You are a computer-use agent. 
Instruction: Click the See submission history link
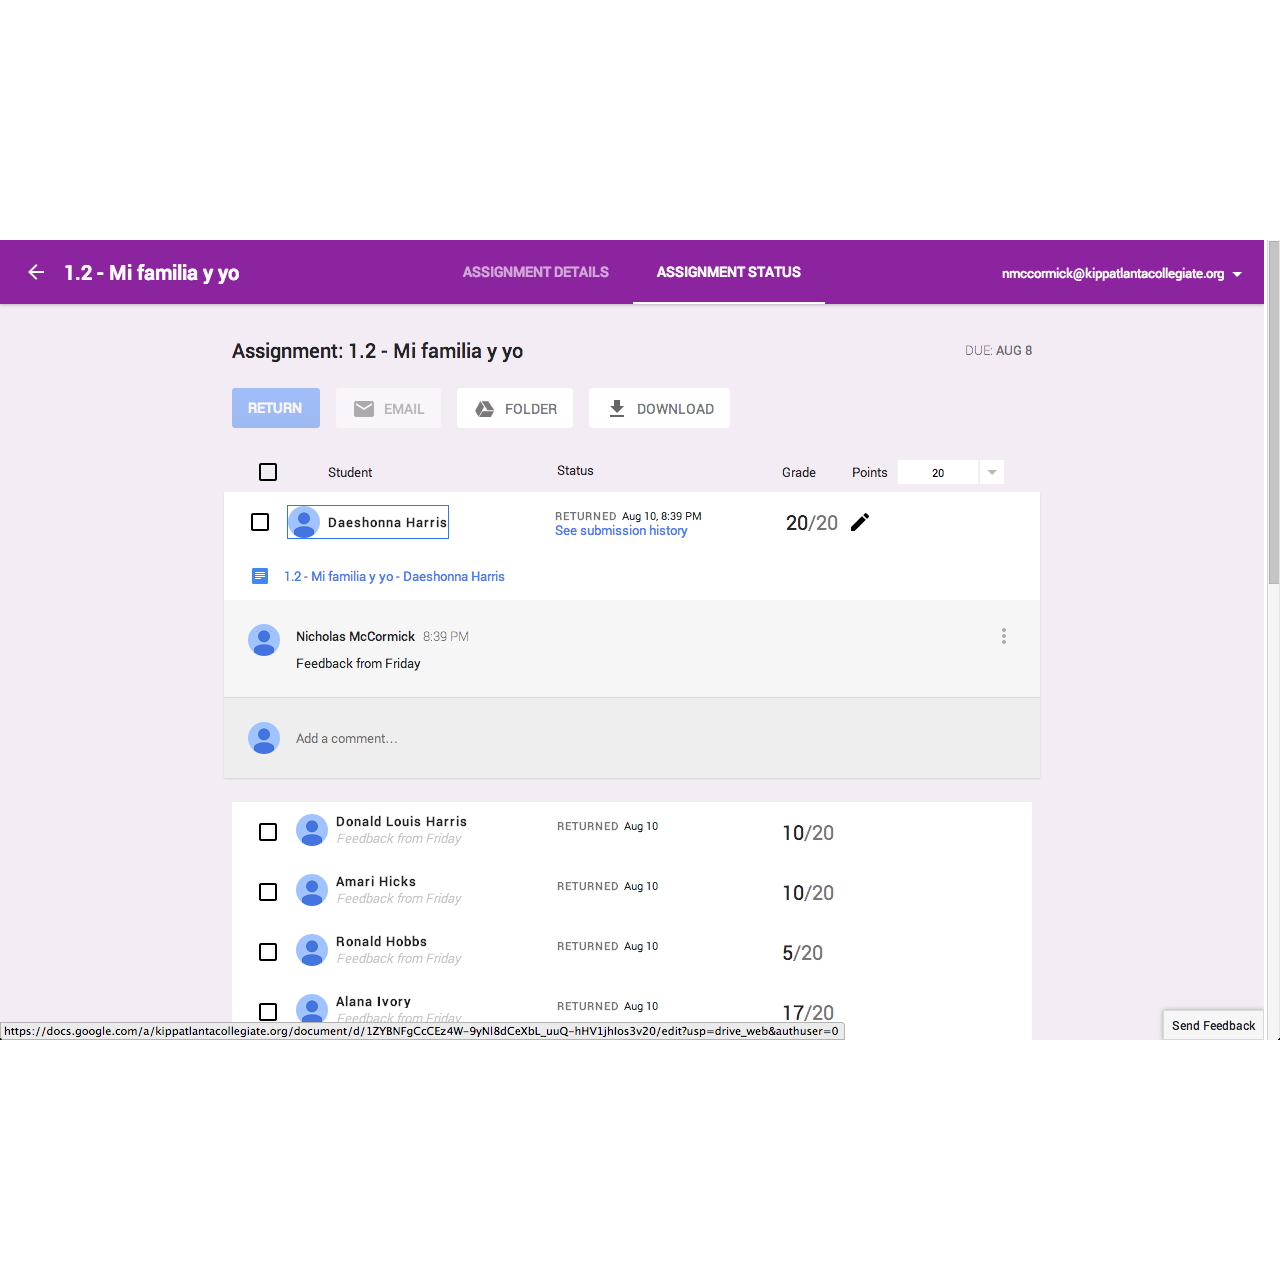pyautogui.click(x=621, y=531)
